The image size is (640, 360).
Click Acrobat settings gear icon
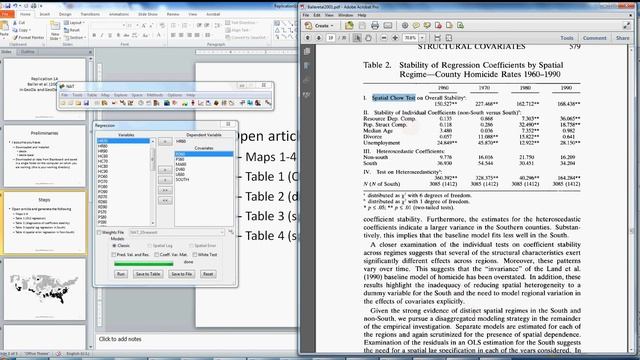[x=405, y=26]
